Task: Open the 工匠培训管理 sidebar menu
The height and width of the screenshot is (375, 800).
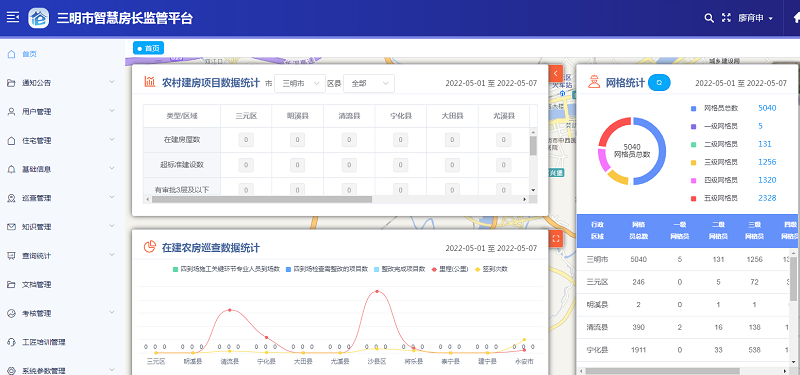Action: click(x=62, y=342)
